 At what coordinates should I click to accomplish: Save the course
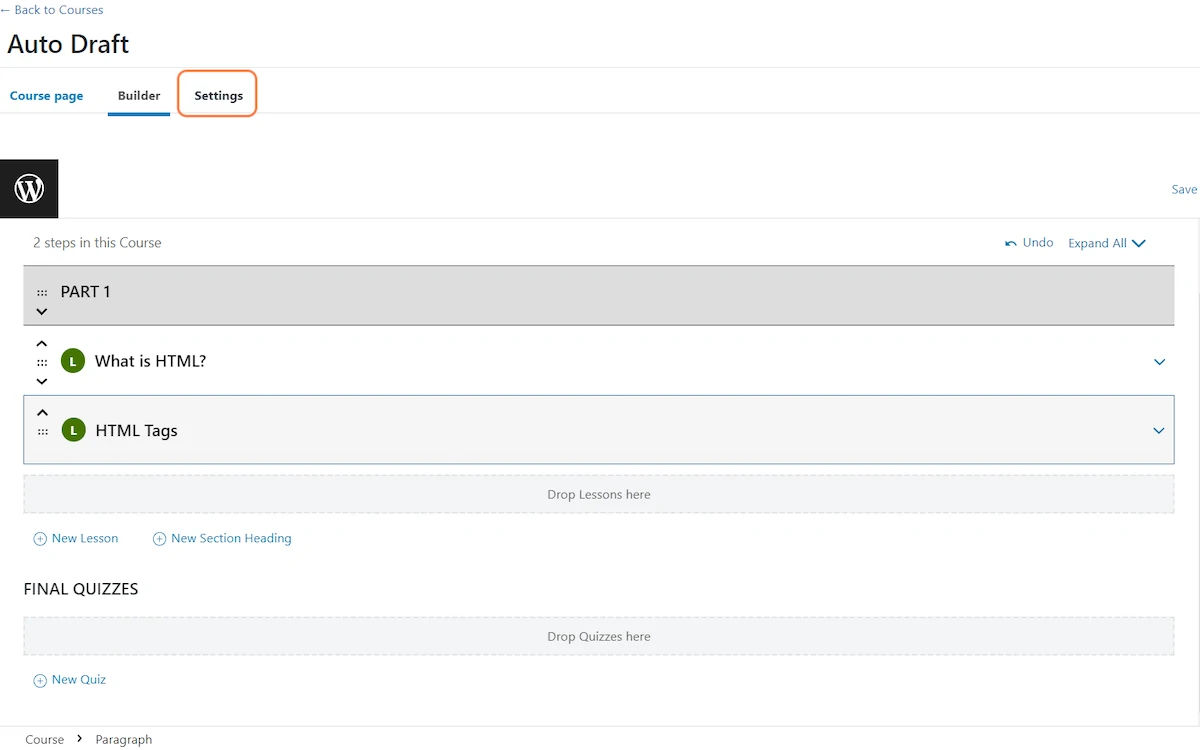tap(1184, 189)
